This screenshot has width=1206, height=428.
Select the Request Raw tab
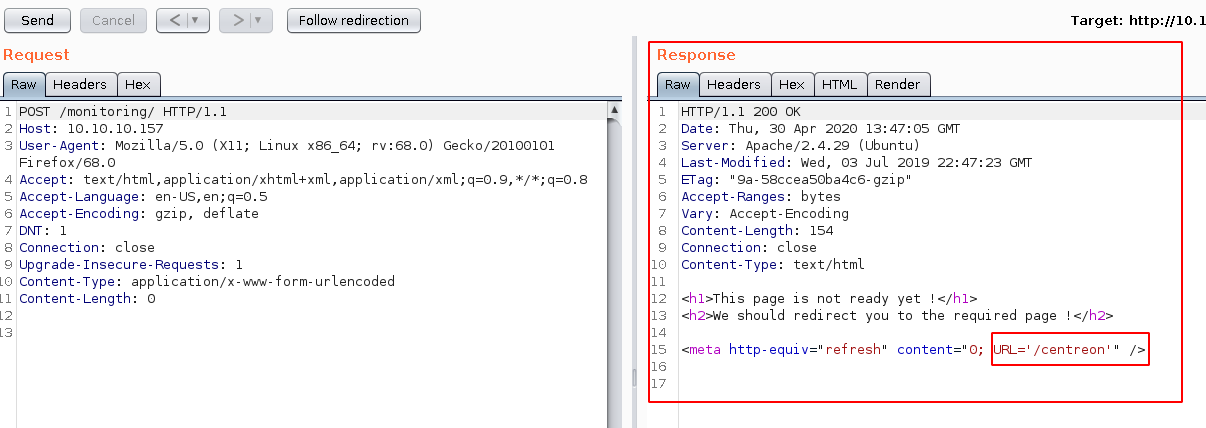(23, 85)
